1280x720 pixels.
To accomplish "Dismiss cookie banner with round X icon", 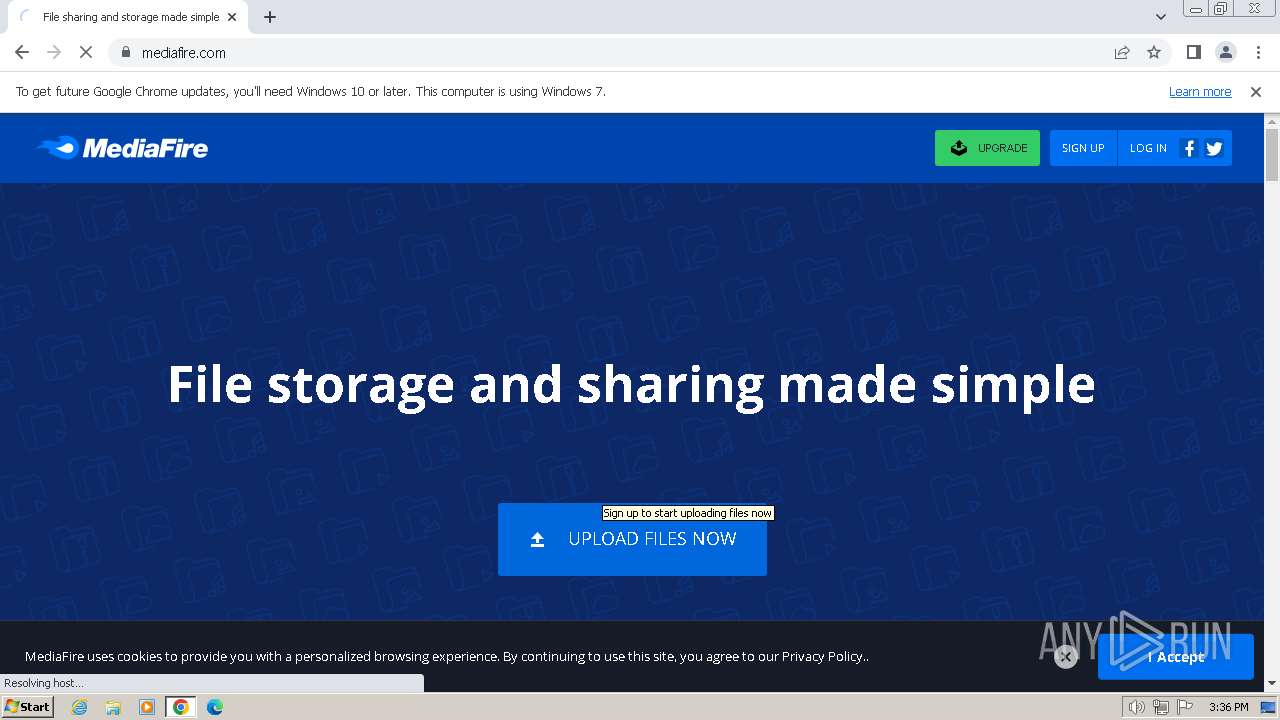I will point(1066,656).
